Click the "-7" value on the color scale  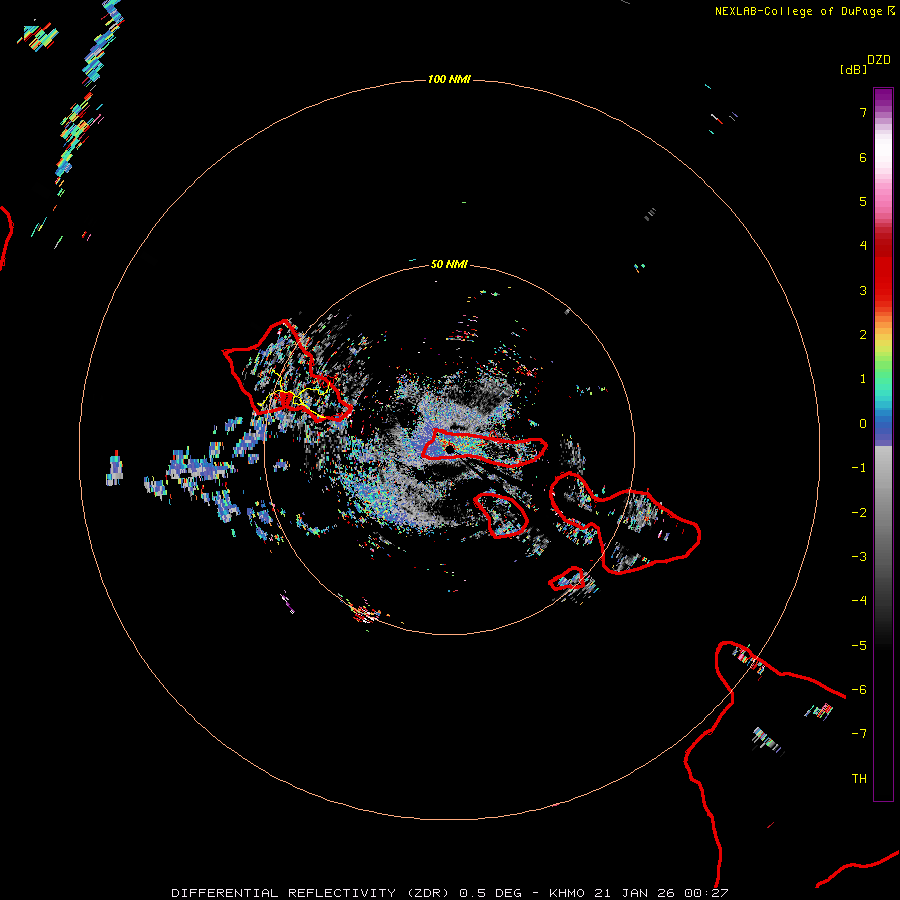(x=859, y=734)
